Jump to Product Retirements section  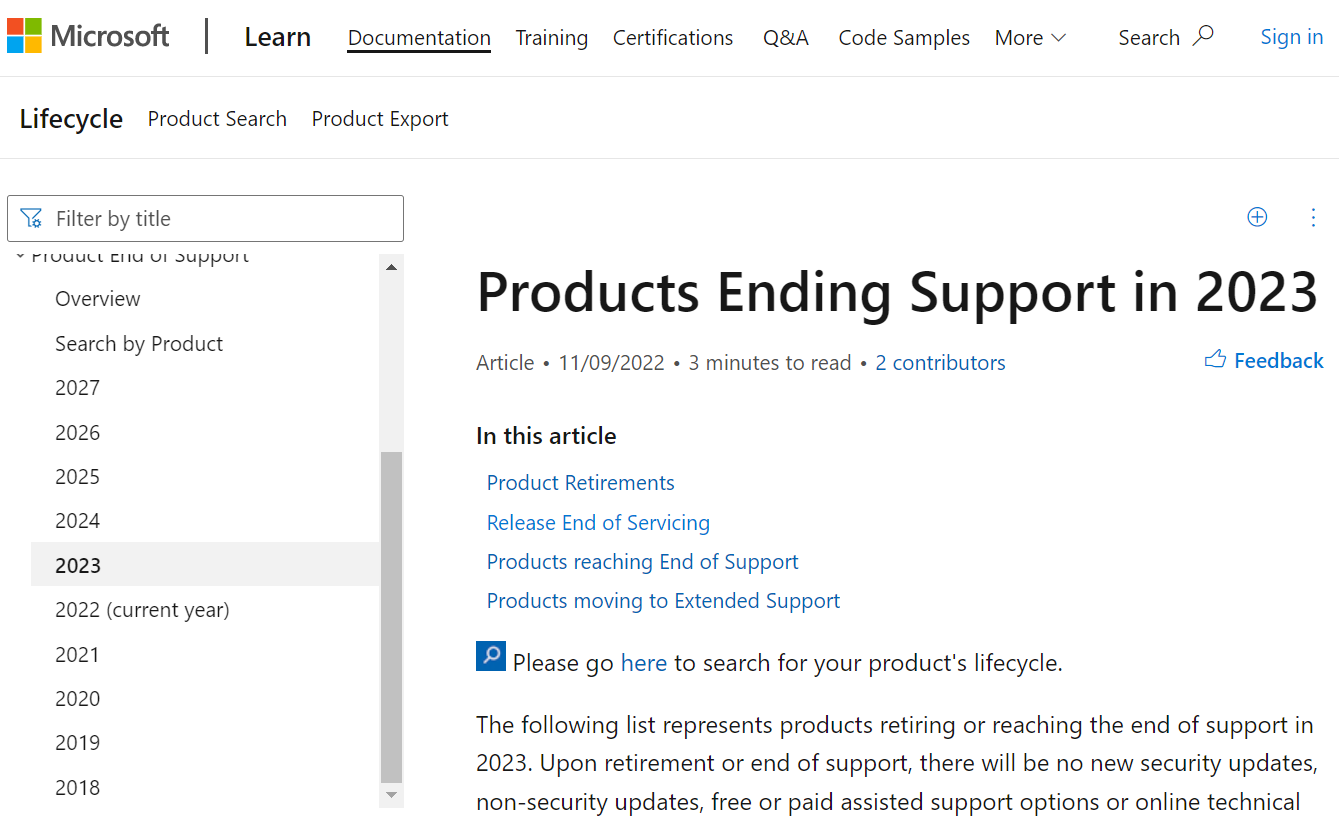tap(580, 483)
